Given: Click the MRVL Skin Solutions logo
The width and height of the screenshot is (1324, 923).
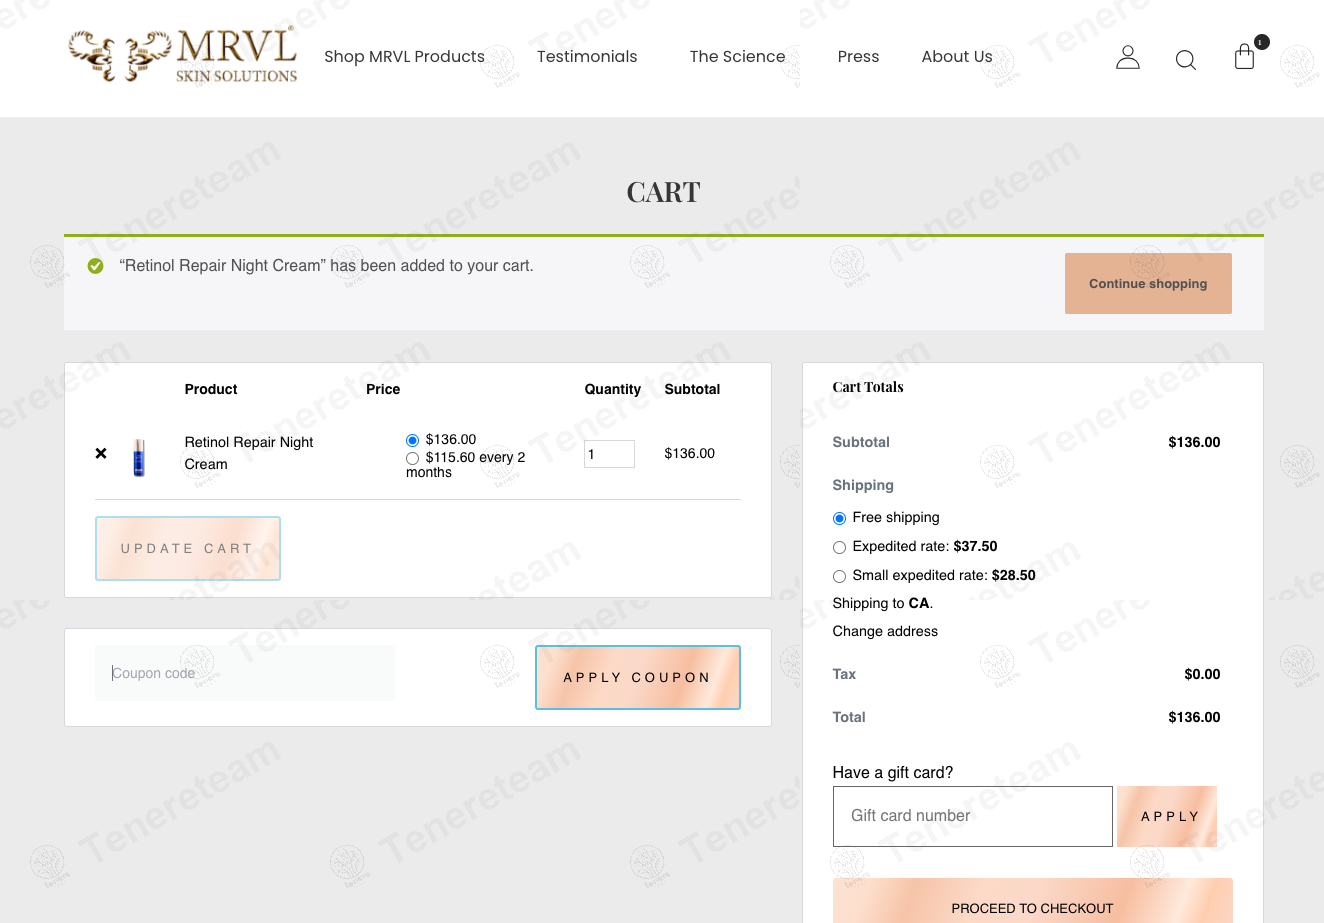Looking at the screenshot, I should tap(183, 55).
